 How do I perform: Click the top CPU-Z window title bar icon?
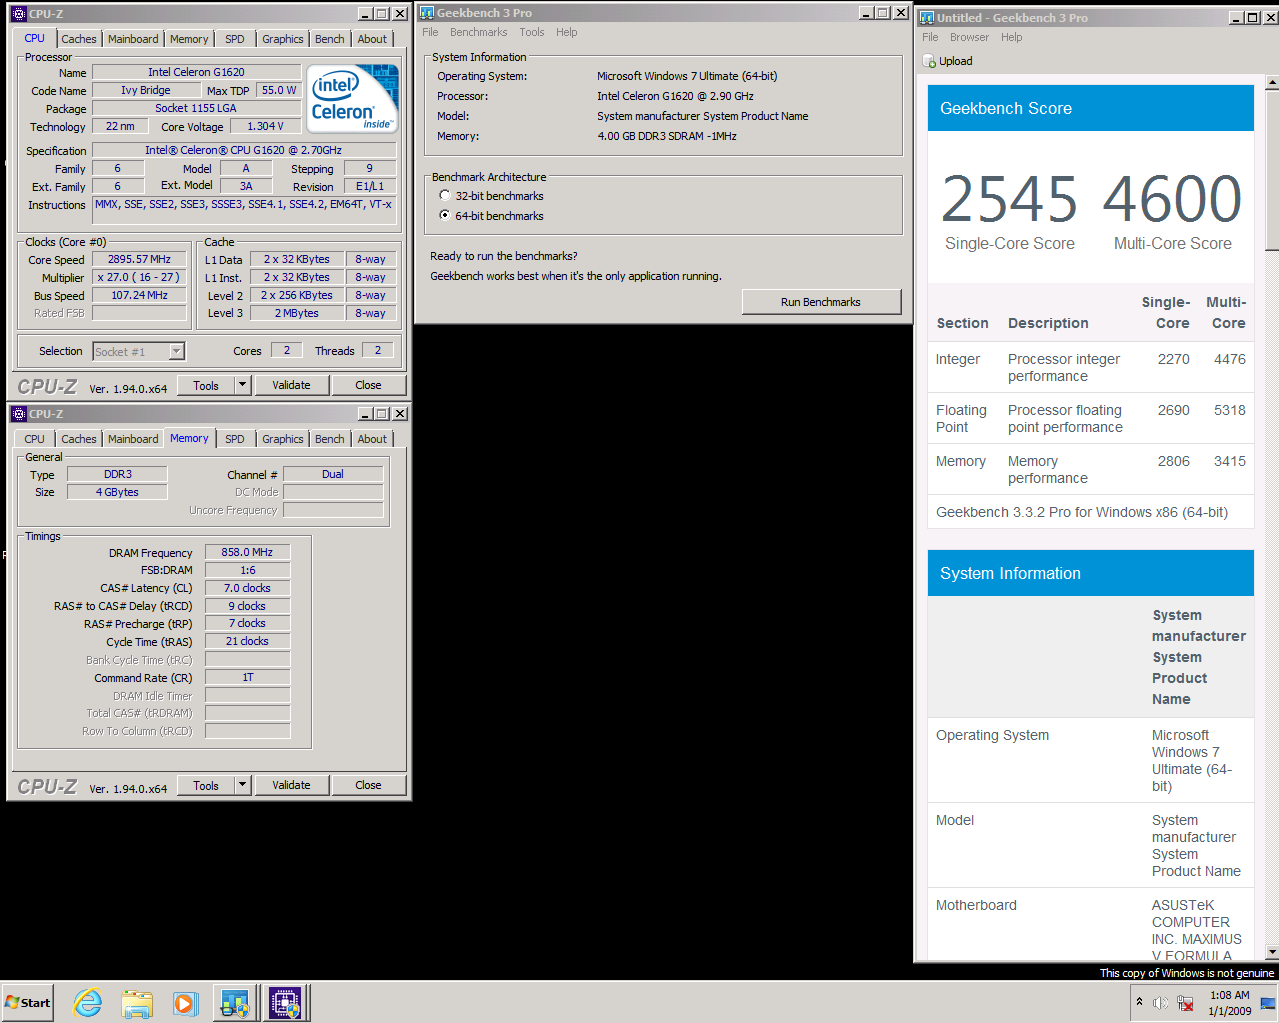point(19,14)
